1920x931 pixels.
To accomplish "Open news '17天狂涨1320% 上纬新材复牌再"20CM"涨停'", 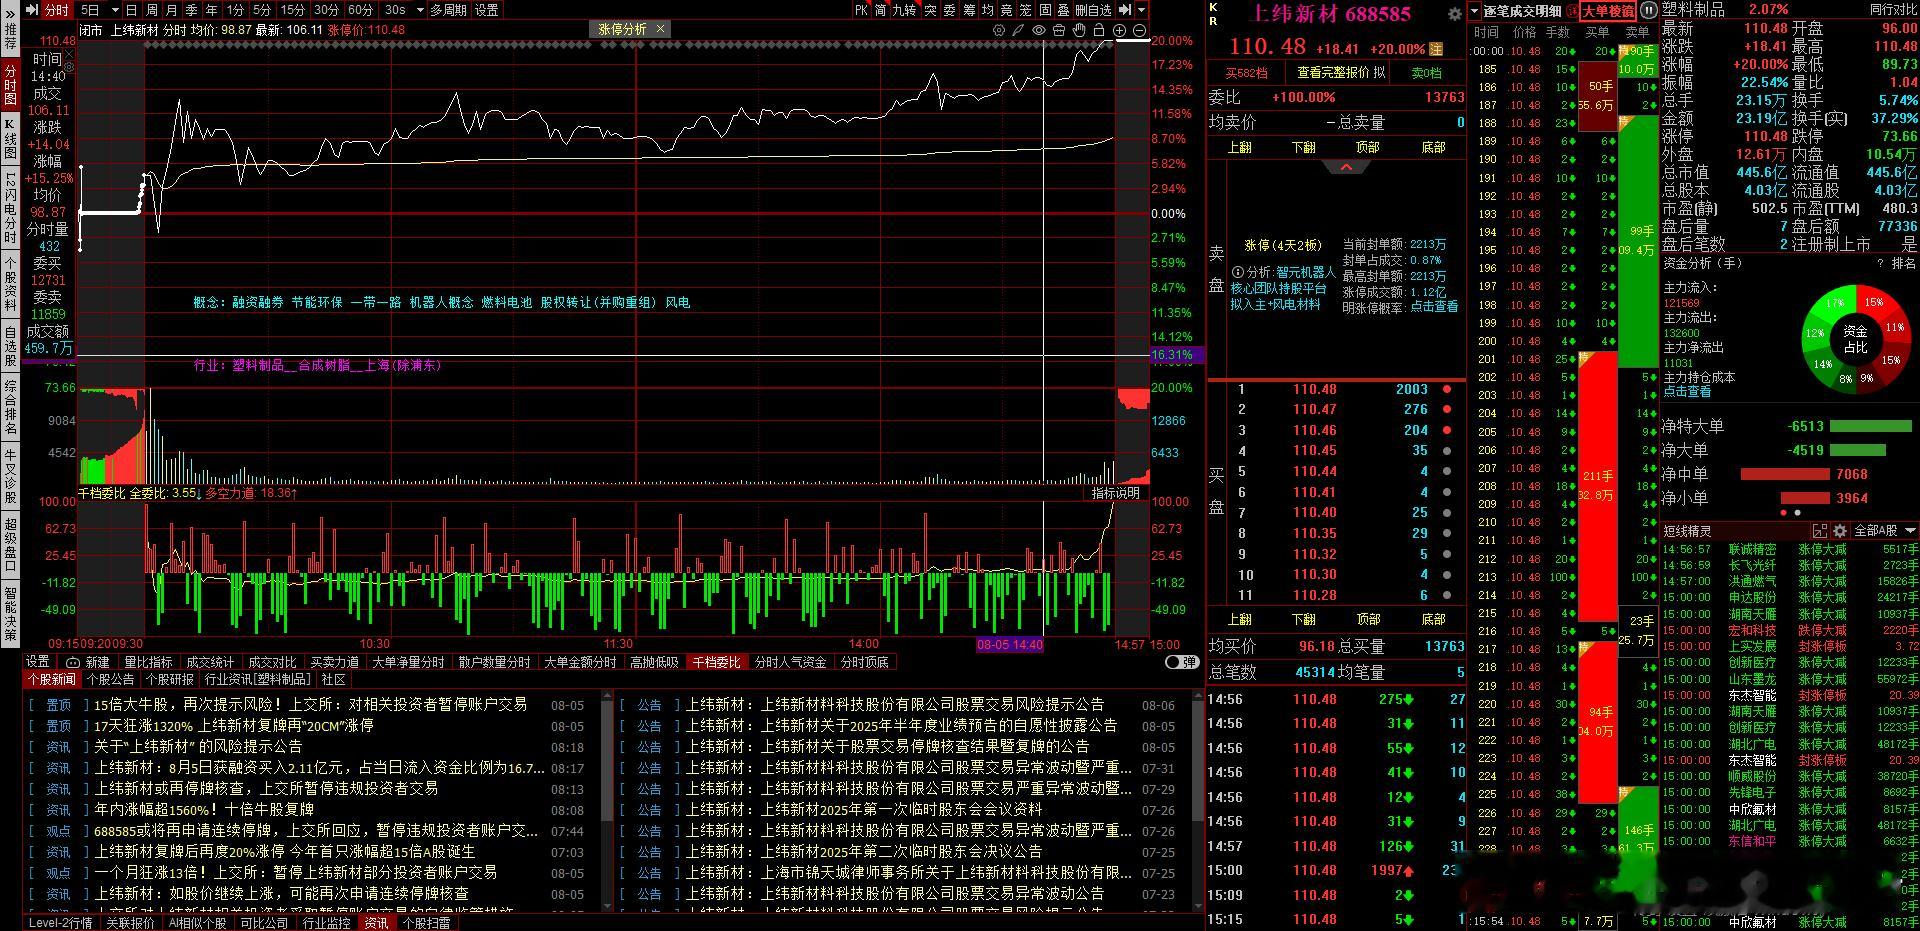I will click(234, 725).
